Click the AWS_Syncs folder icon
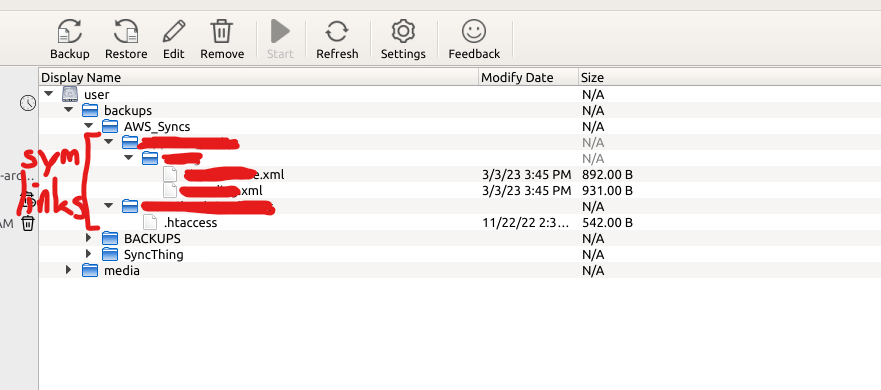Image resolution: width=881 pixels, height=390 pixels. [x=110, y=126]
